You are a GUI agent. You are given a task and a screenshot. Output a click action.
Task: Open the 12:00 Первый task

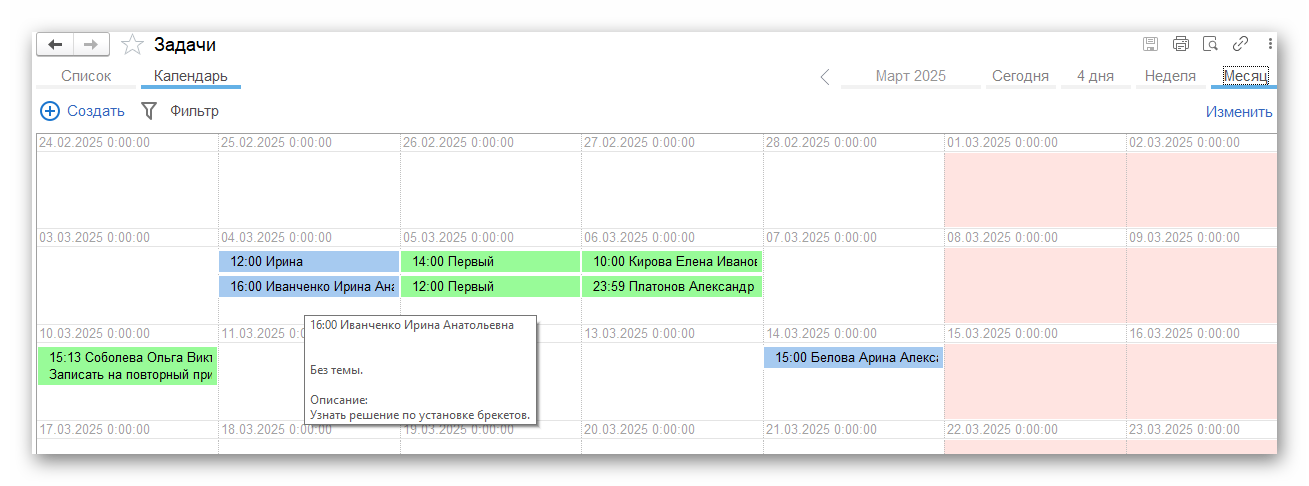pyautogui.click(x=490, y=286)
